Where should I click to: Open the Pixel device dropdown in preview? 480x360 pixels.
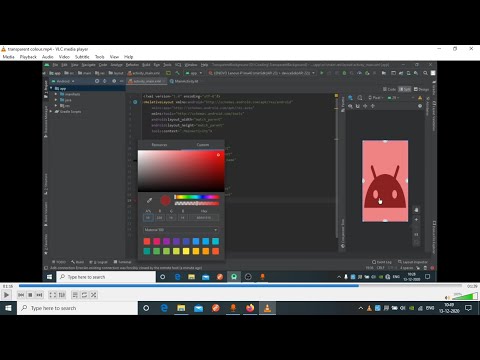click(376, 98)
